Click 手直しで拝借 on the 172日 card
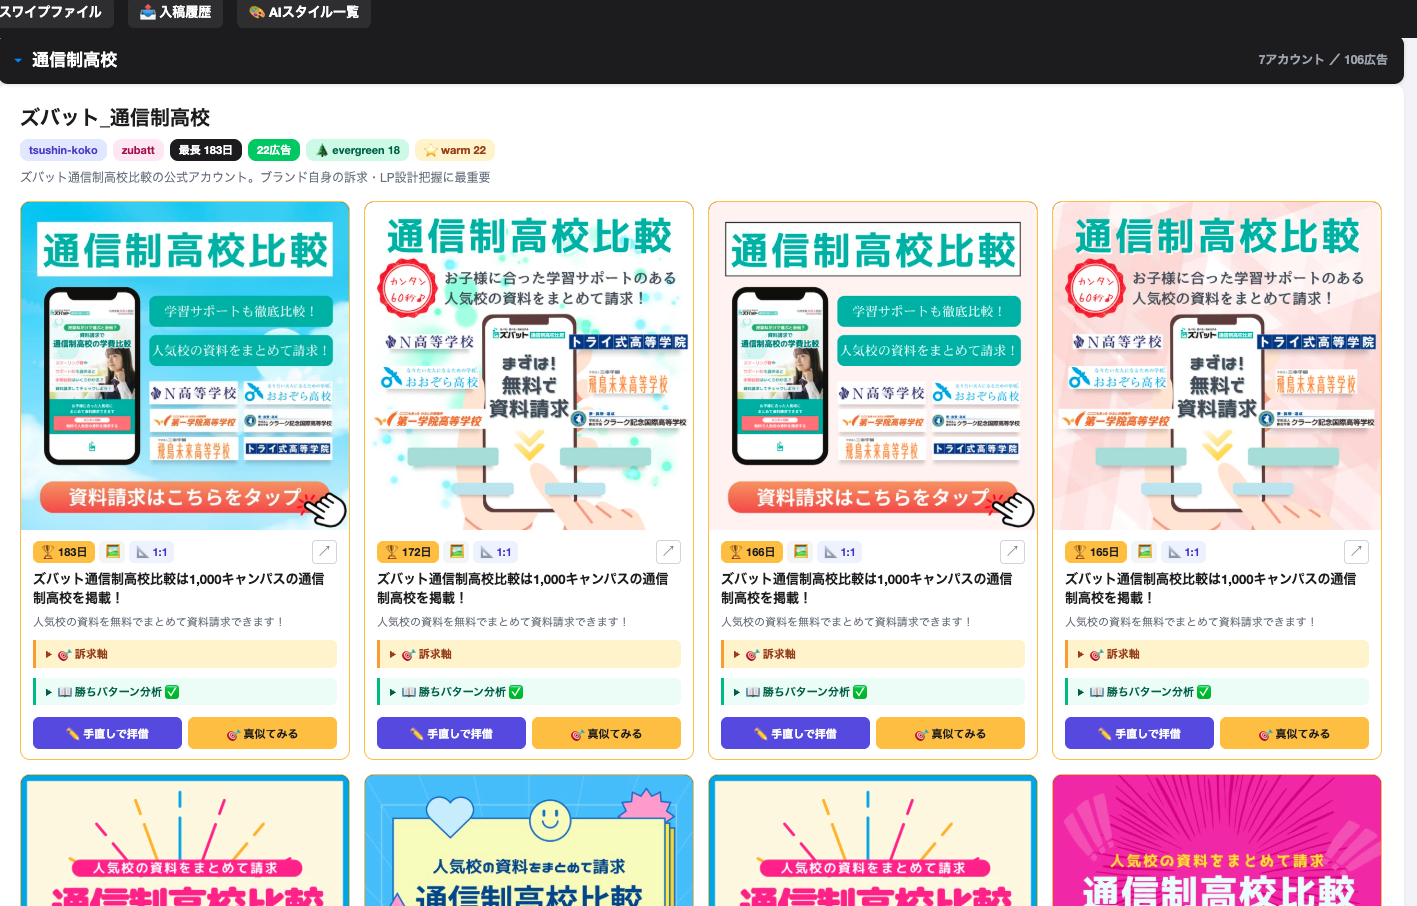Image resolution: width=1417 pixels, height=906 pixels. click(x=451, y=733)
